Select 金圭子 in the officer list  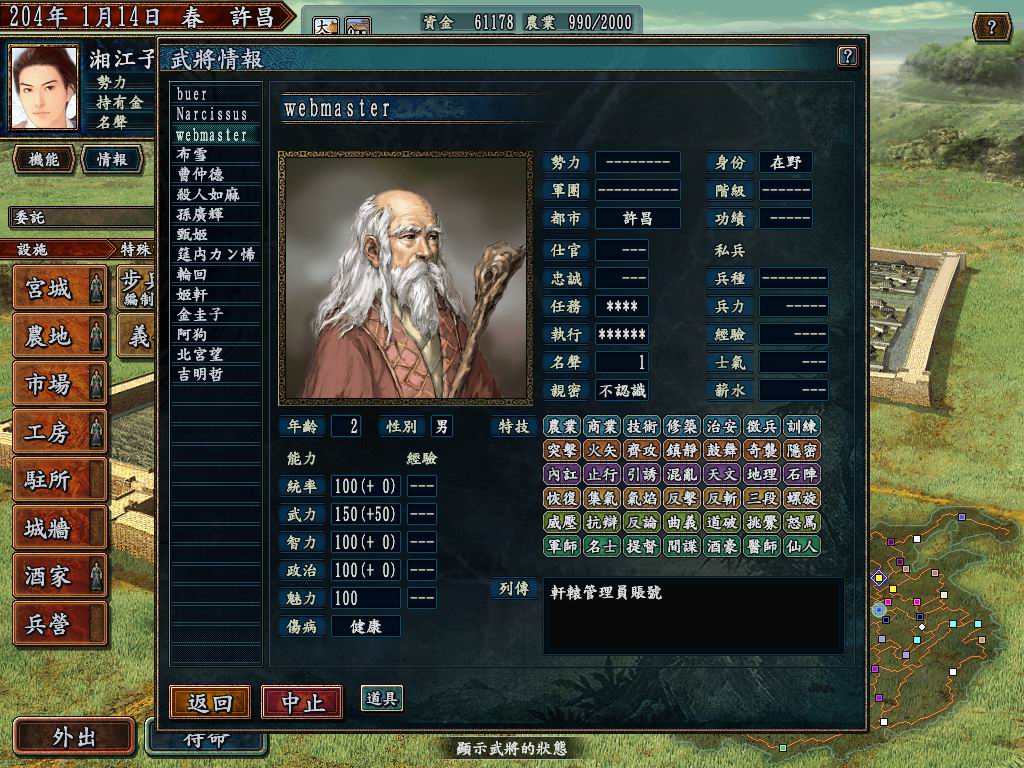click(216, 314)
